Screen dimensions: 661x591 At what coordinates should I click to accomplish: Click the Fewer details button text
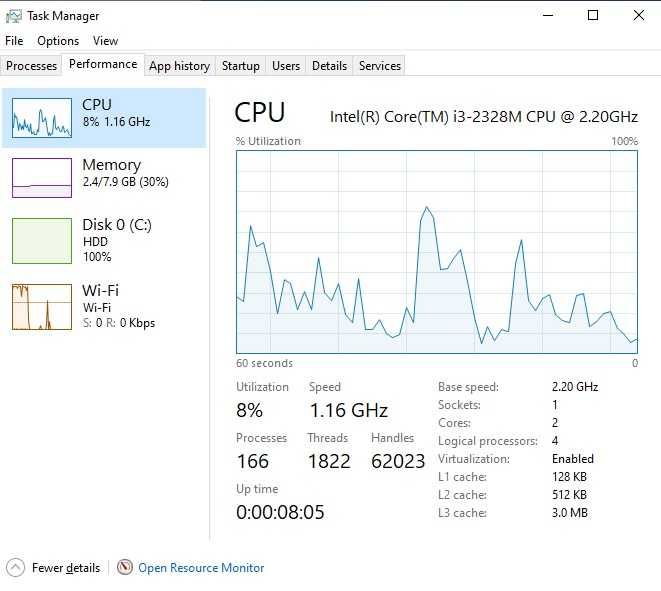[x=66, y=568]
